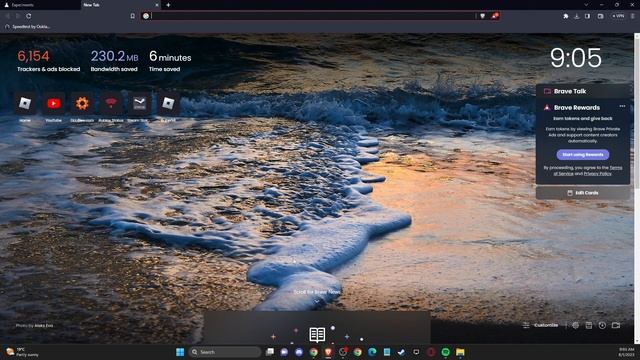Open the tab search dropdown chevron

[x=586, y=5]
